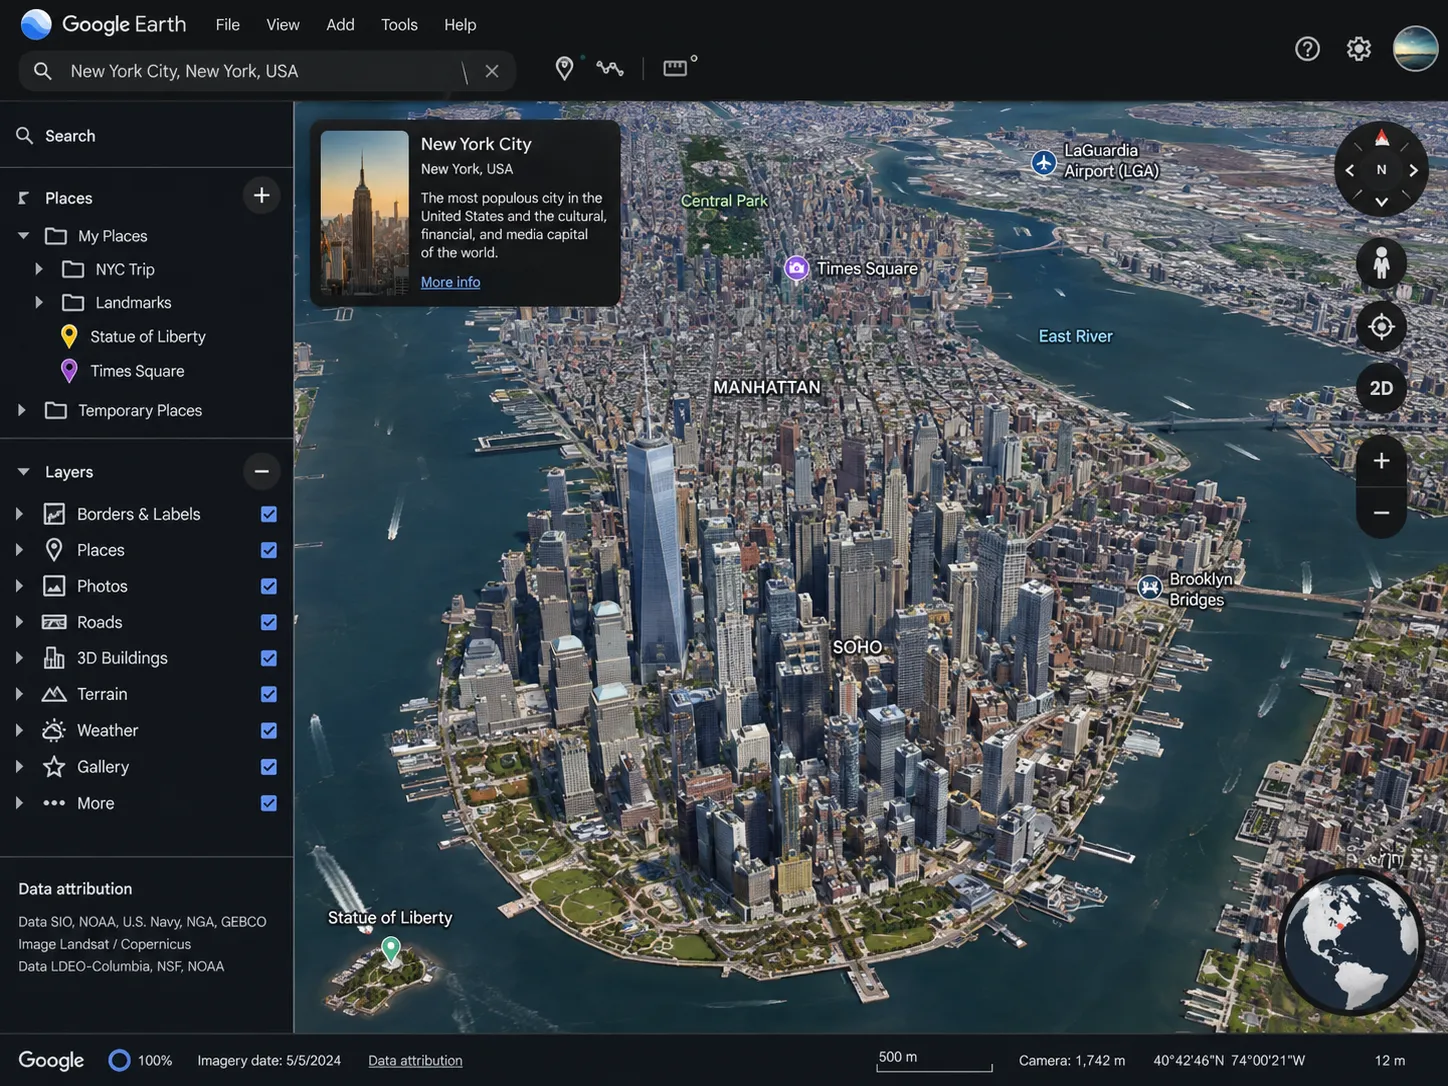The image size is (1448, 1086).
Task: Click the compass north arrow
Action: point(1381,138)
